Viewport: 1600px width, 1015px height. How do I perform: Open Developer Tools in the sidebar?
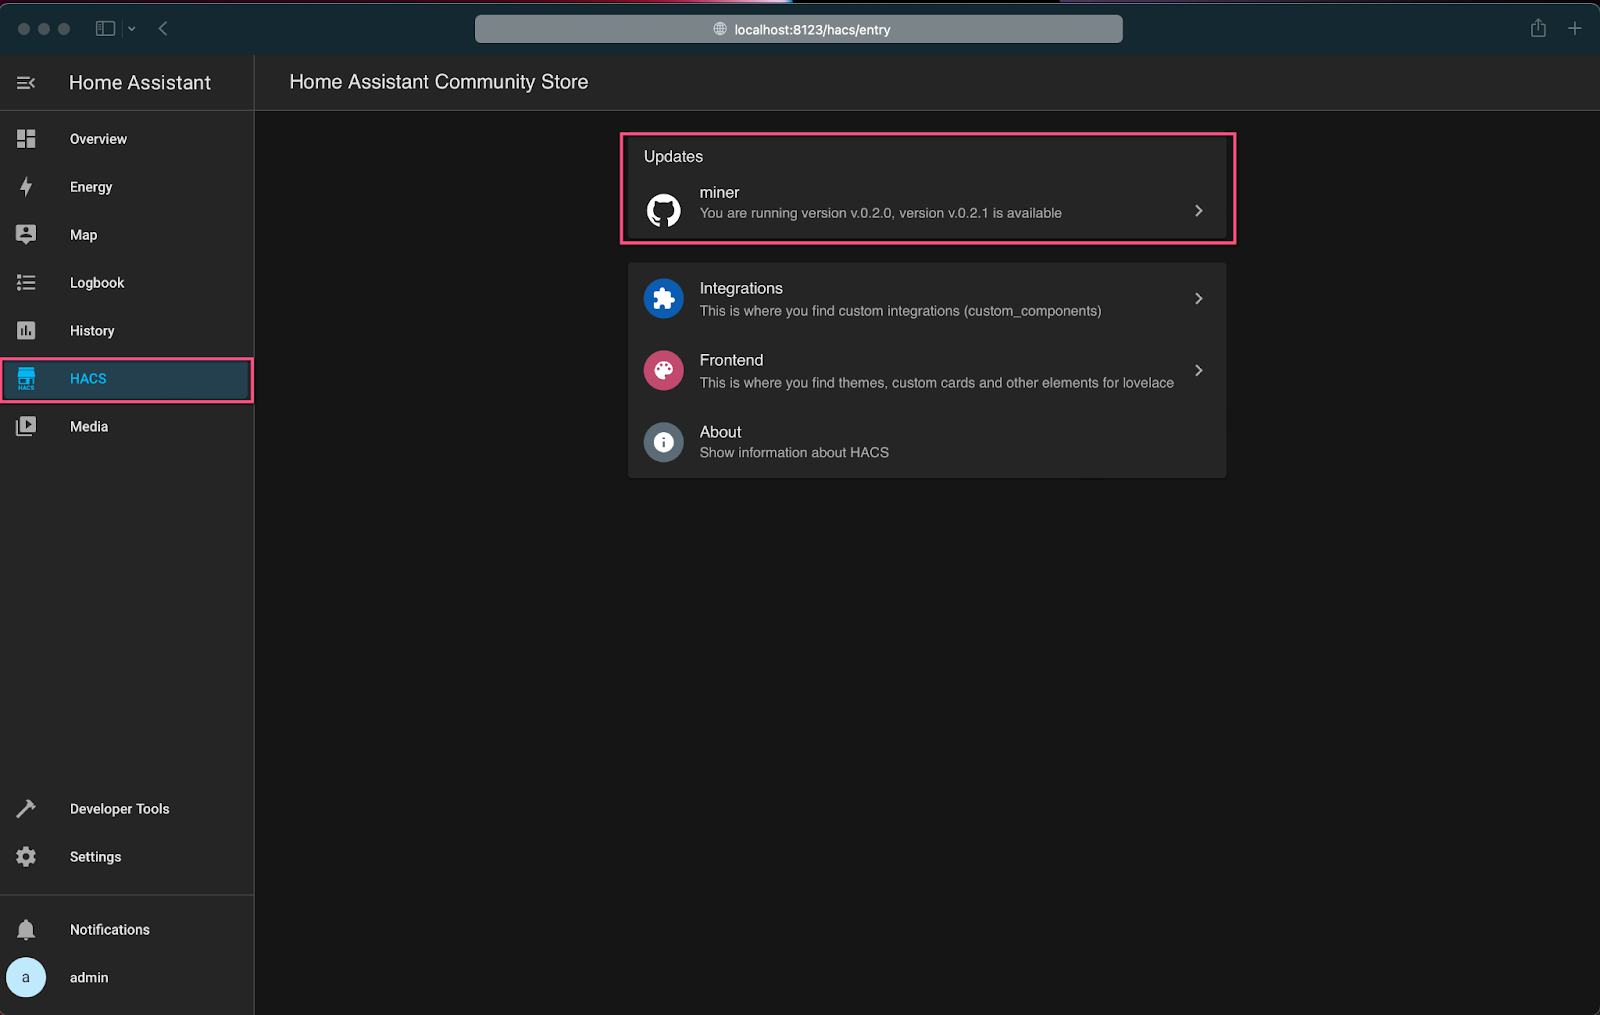pyautogui.click(x=127, y=809)
